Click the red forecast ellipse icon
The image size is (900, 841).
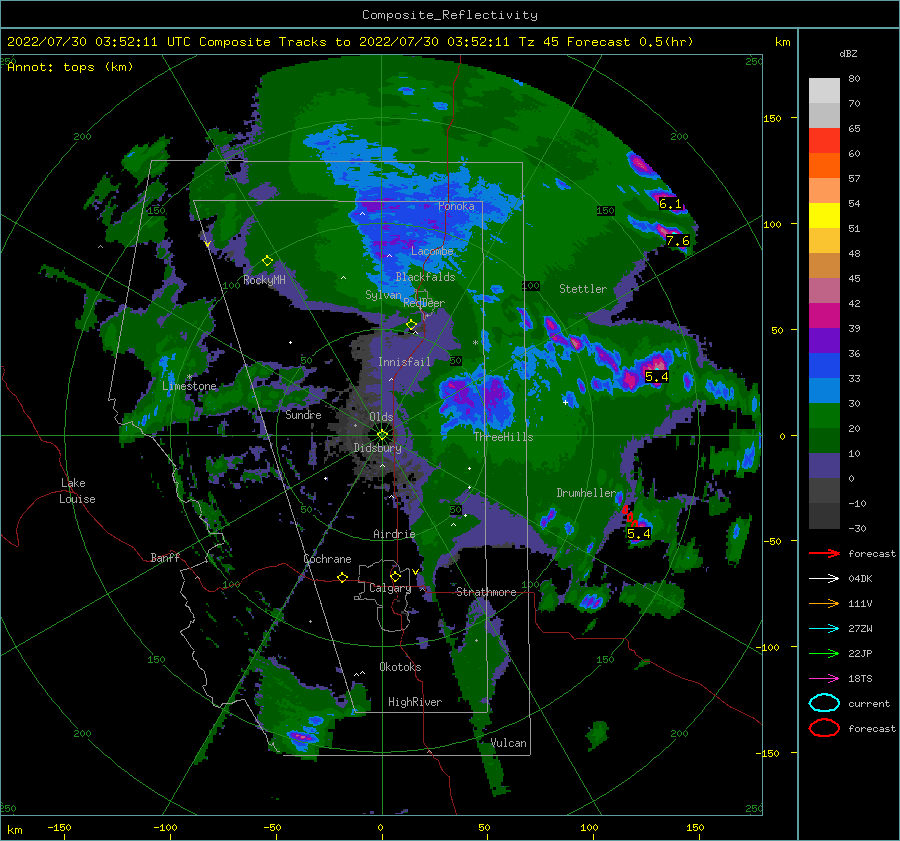[824, 728]
